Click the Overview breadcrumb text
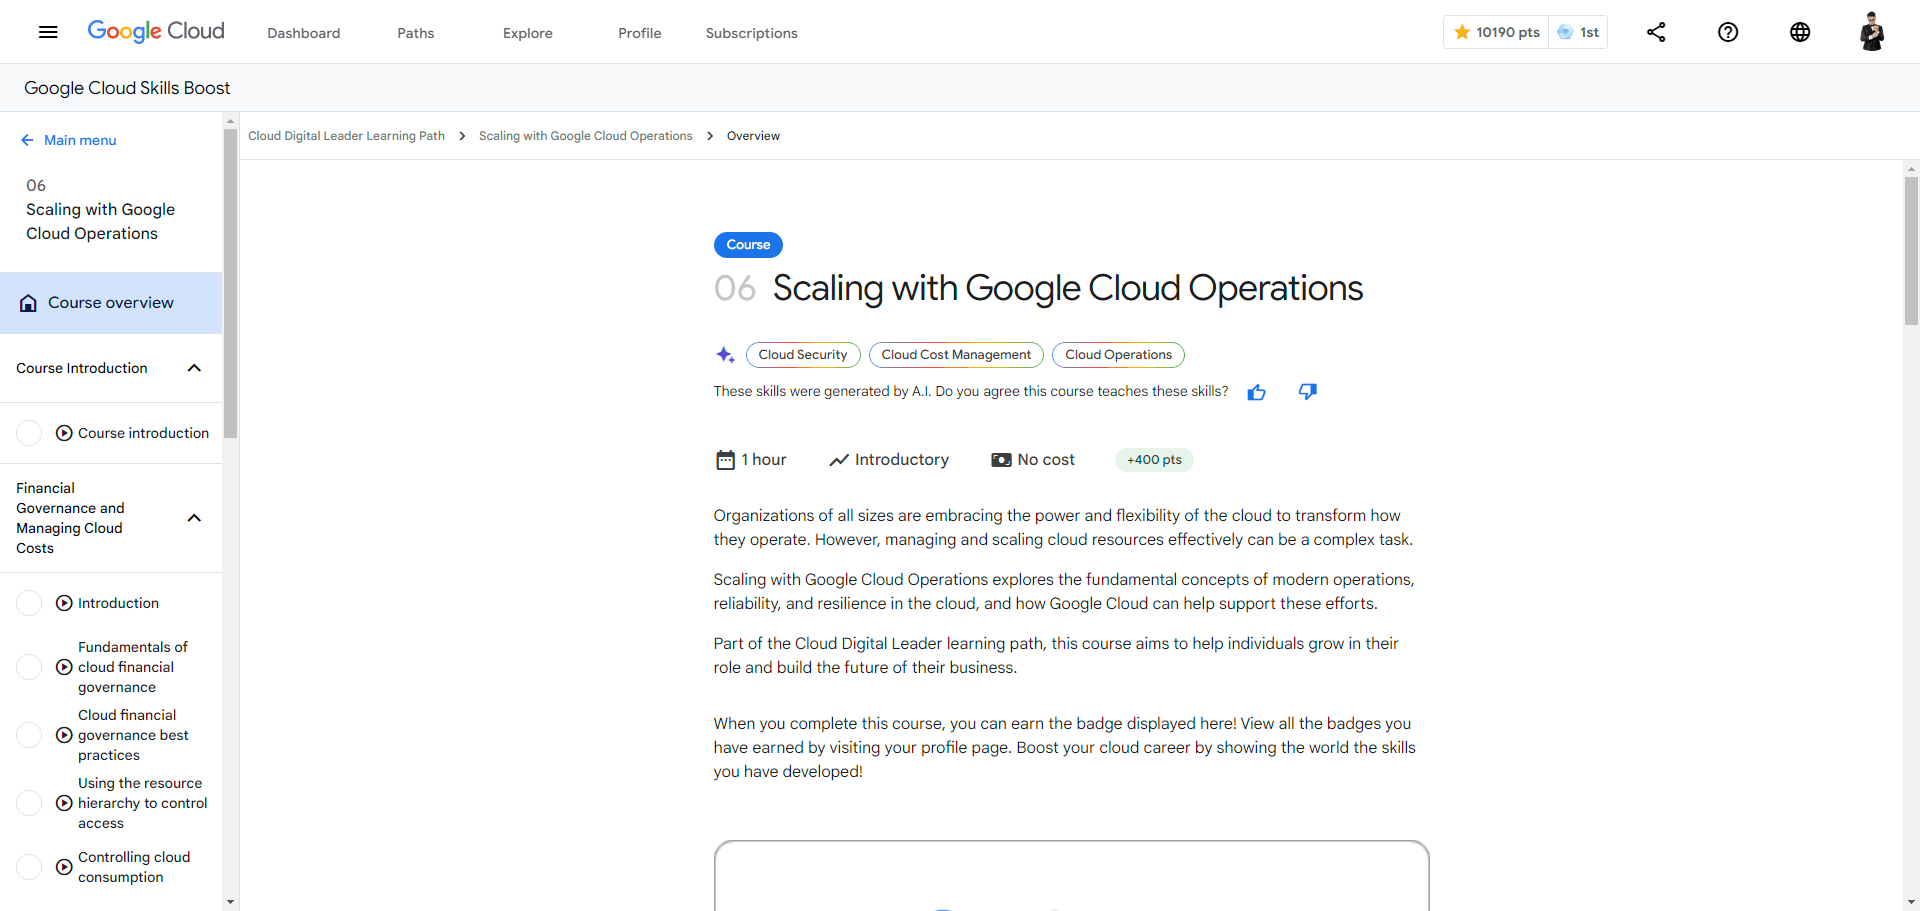 (x=753, y=136)
